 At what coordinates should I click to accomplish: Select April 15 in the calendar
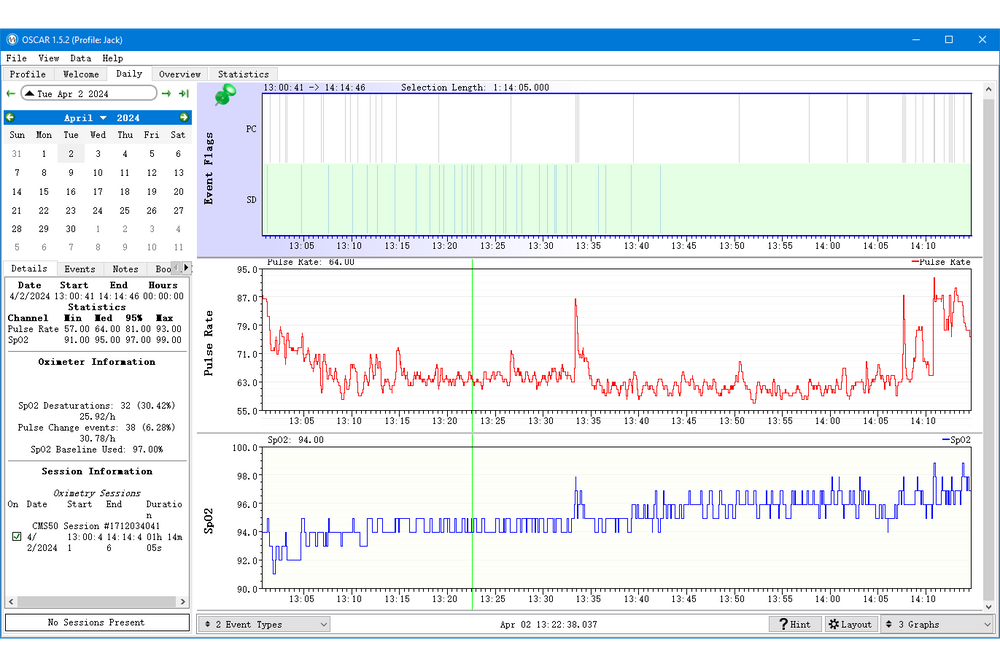pyautogui.click(x=43, y=191)
